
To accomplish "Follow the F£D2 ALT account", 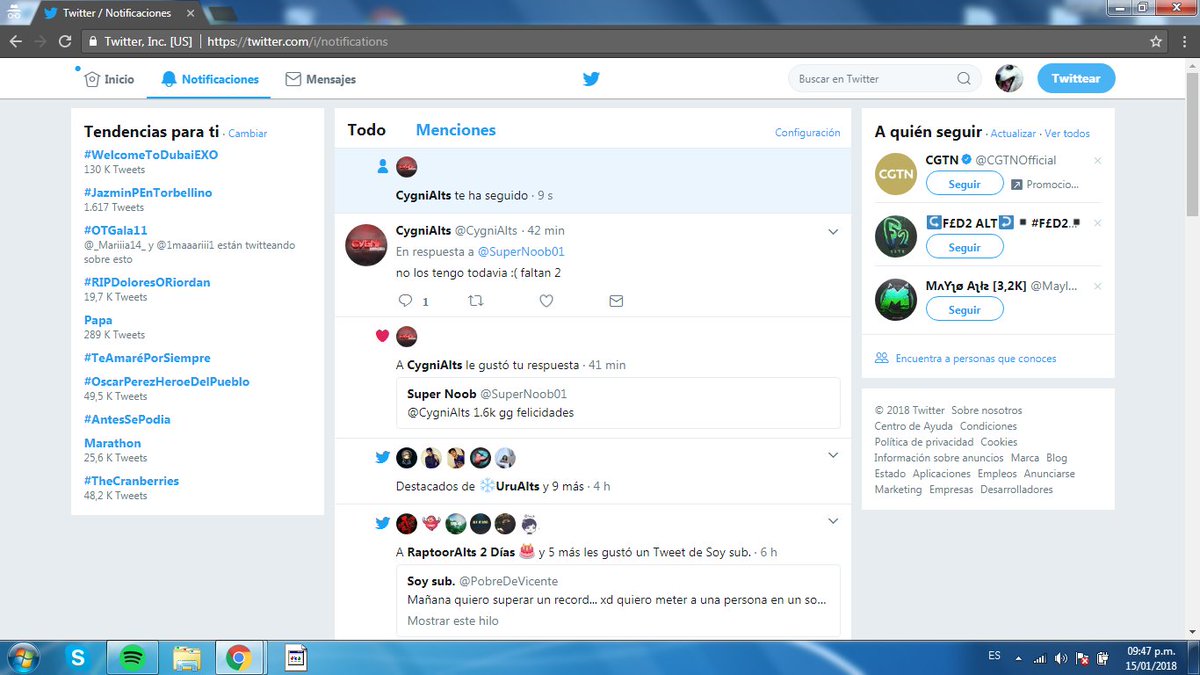I will coord(964,247).
